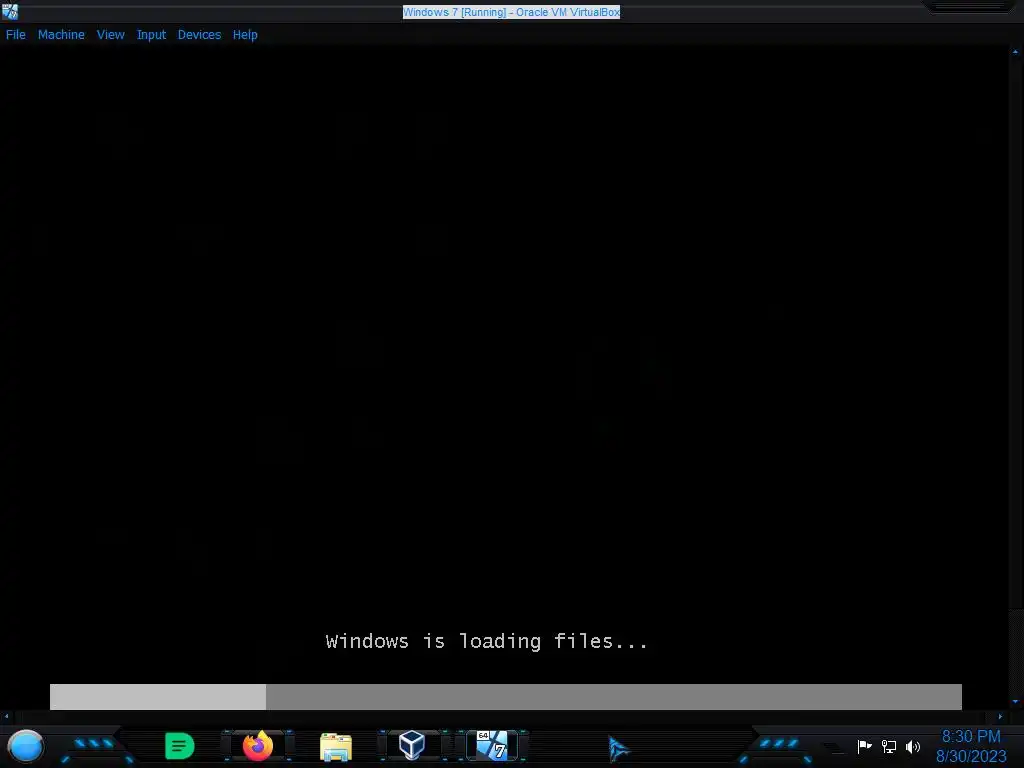Select the Windows 7 VM taskbar button

[492, 745]
